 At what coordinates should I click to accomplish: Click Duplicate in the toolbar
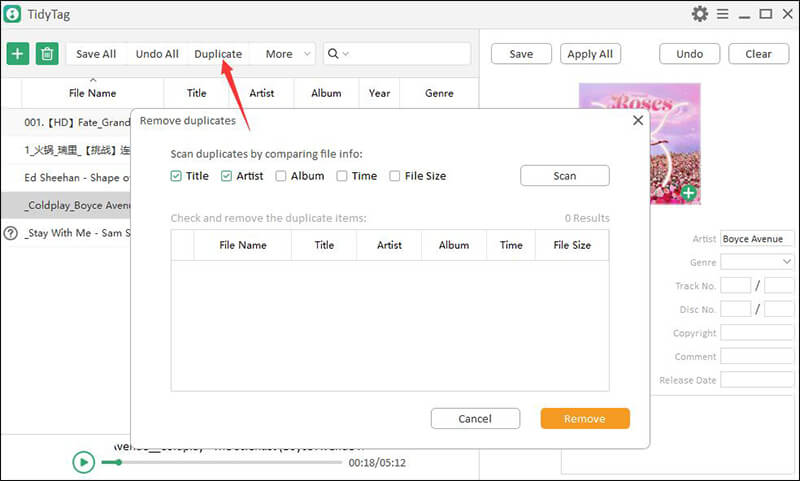point(218,54)
